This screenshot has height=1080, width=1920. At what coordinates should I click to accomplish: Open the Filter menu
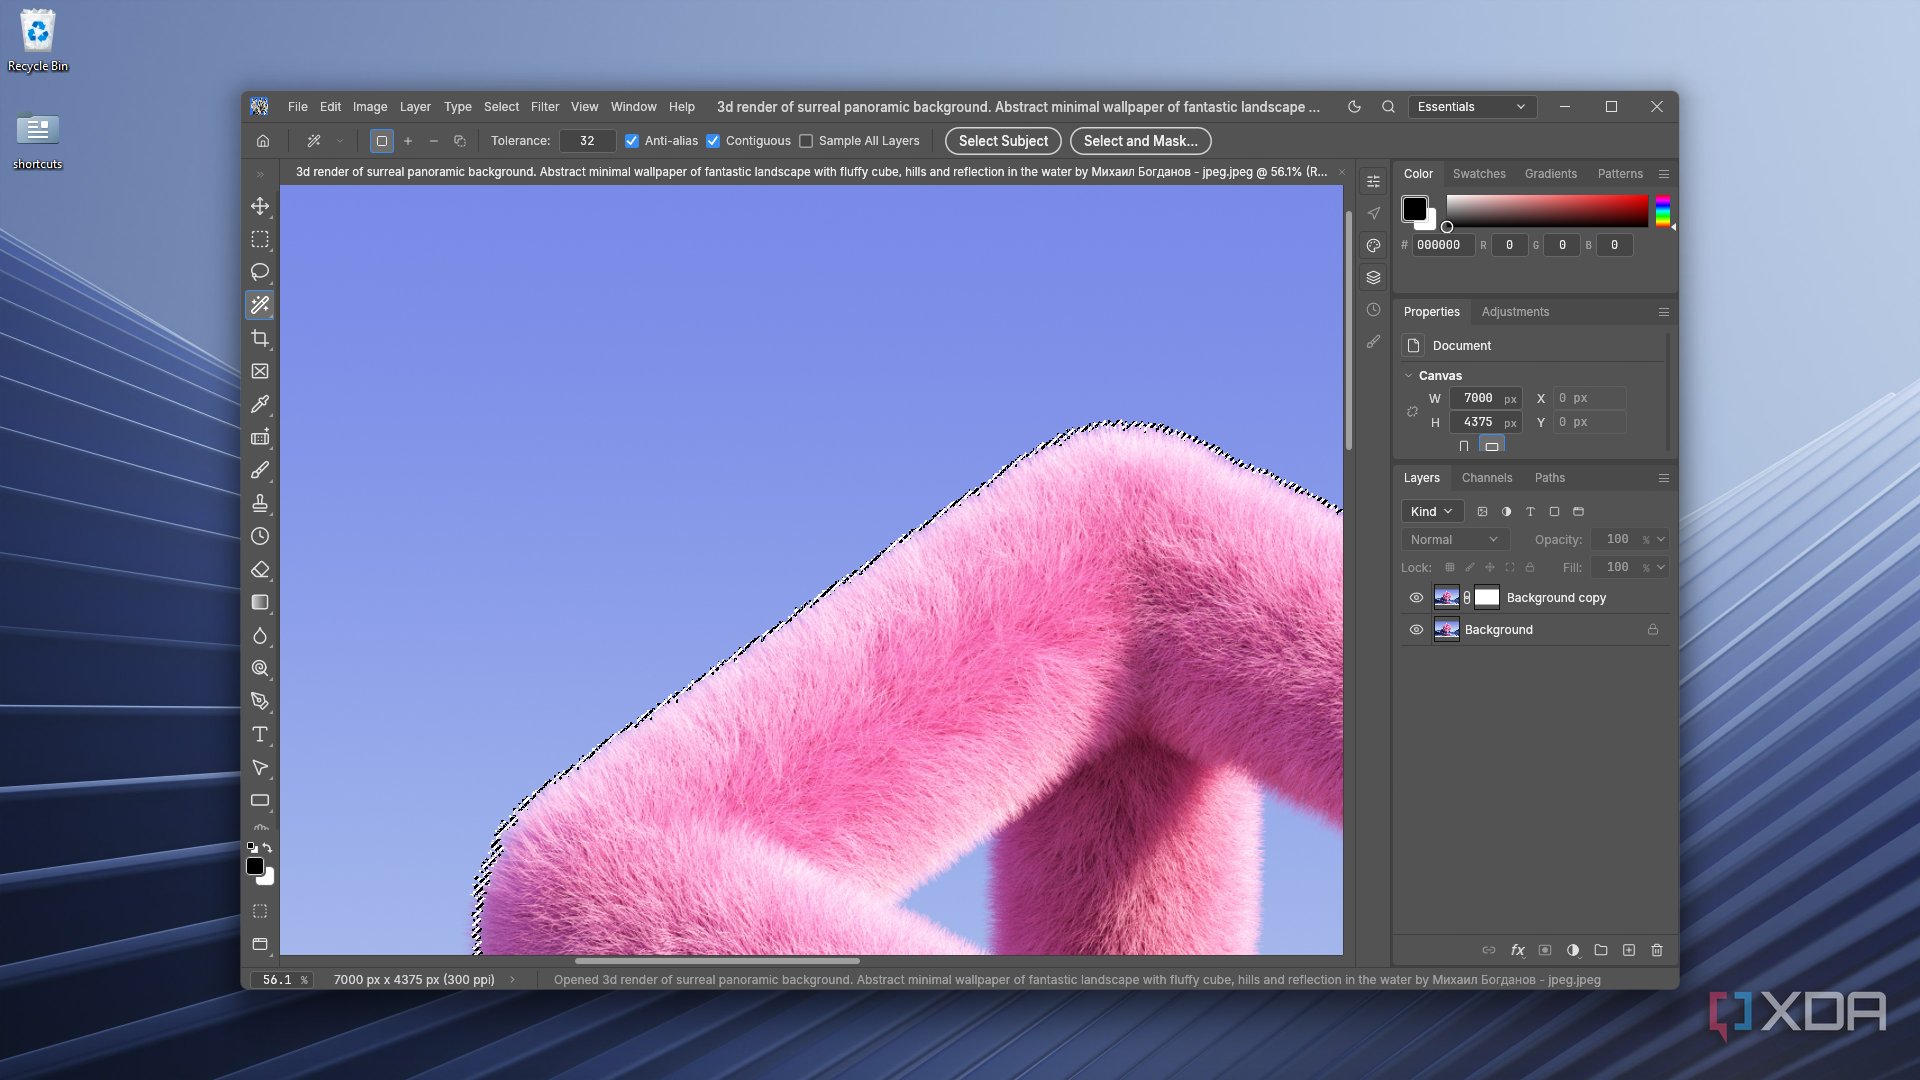point(545,107)
